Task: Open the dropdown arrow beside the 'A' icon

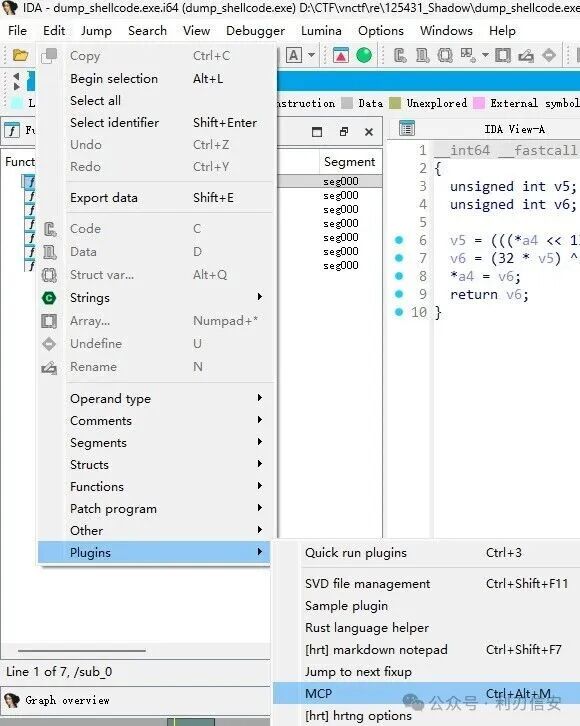Action: tap(312, 56)
